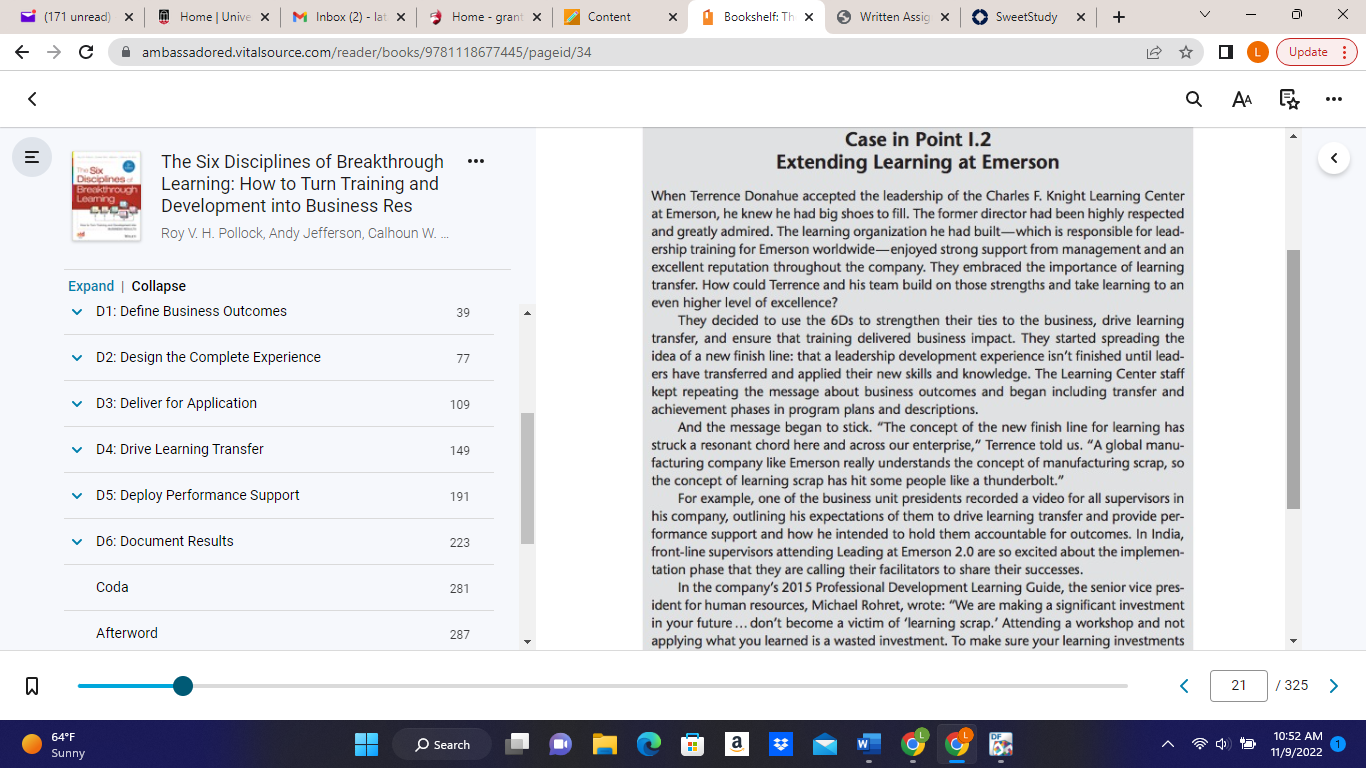
Task: Click the reader back arrow
Action: click(32, 99)
